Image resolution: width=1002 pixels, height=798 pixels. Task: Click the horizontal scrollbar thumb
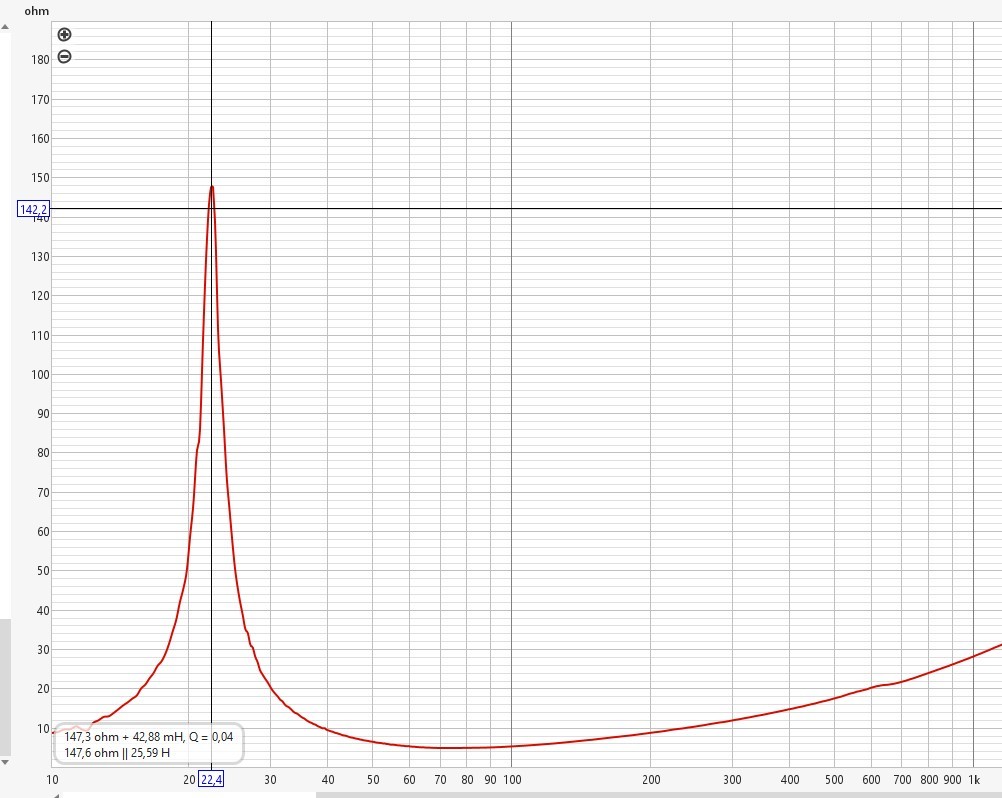pos(185,794)
